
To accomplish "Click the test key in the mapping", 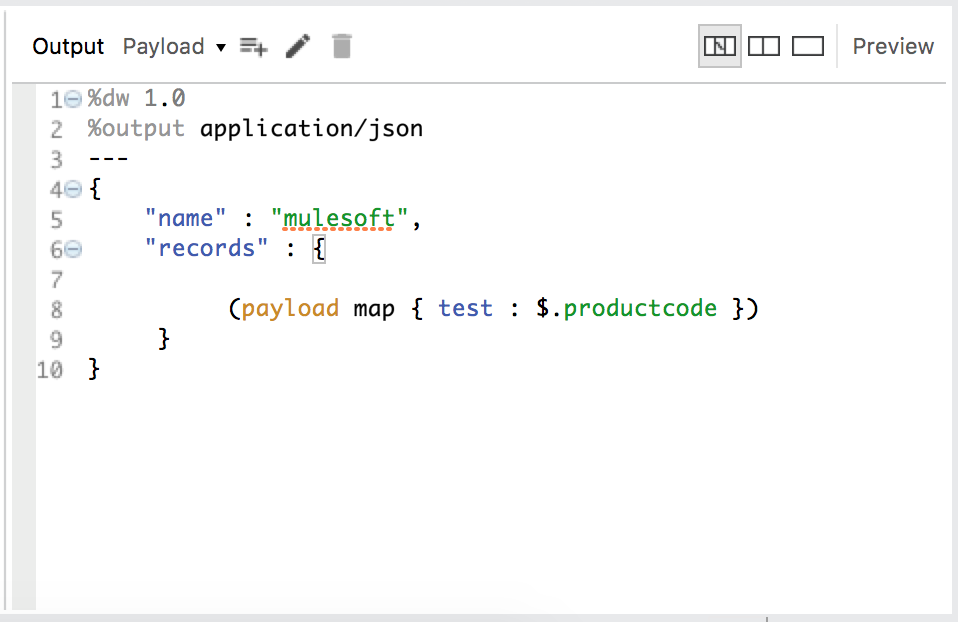I will pos(465,308).
